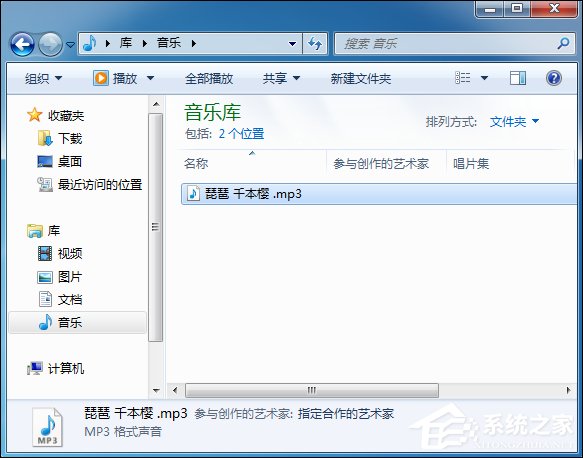Close the explorer window
583x458 pixels.
(x=554, y=9)
